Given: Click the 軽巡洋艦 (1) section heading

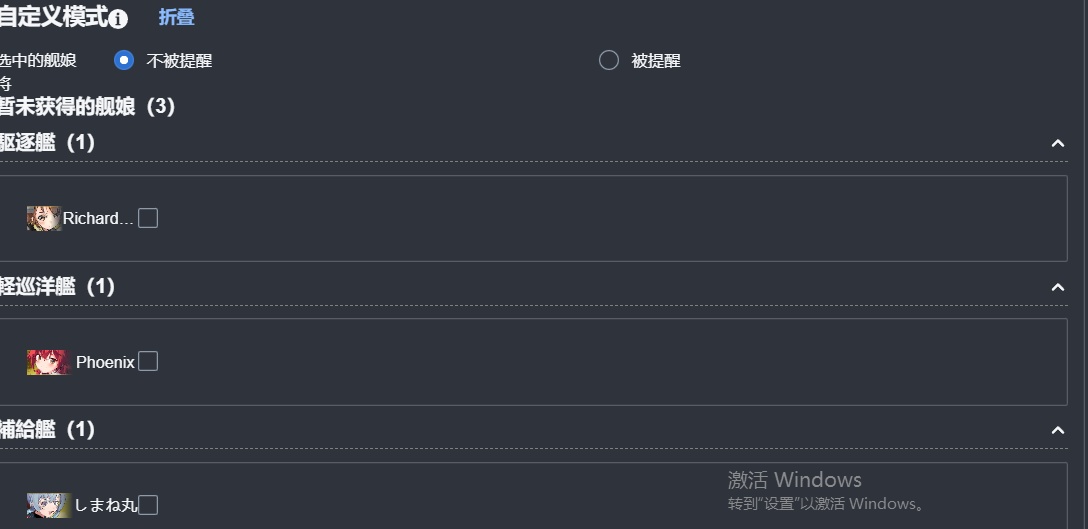Looking at the screenshot, I should tap(57, 286).
